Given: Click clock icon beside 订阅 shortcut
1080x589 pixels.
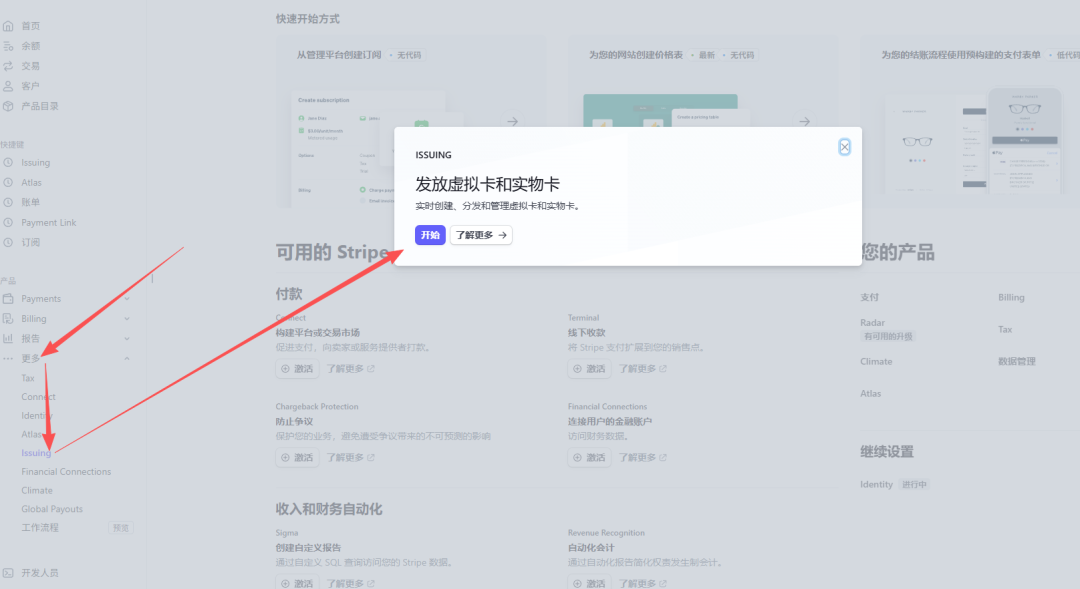Looking at the screenshot, I should (8, 242).
